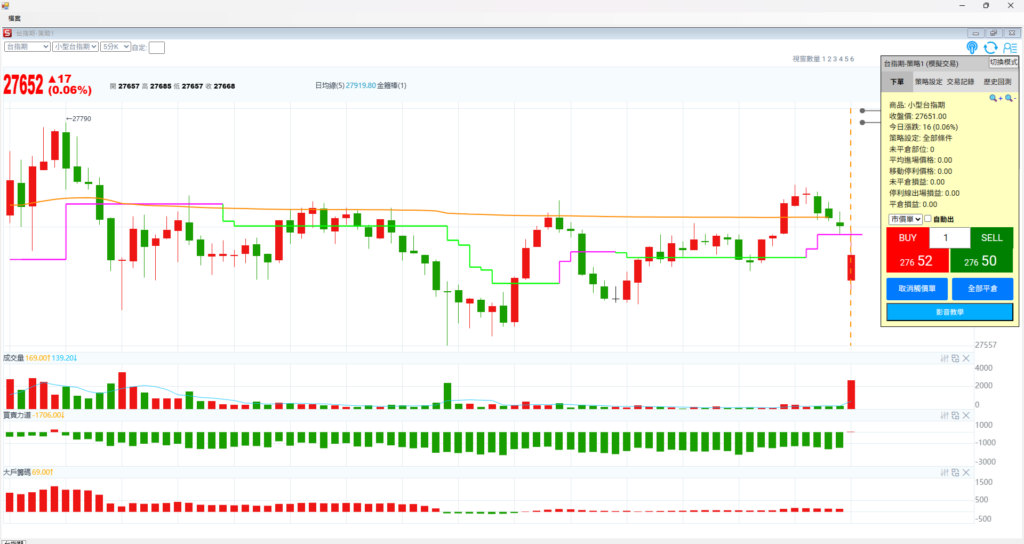Screen dimensions: 1024x544
Task: Click the broadcast signal icon in top toolbar
Action: 972,47
